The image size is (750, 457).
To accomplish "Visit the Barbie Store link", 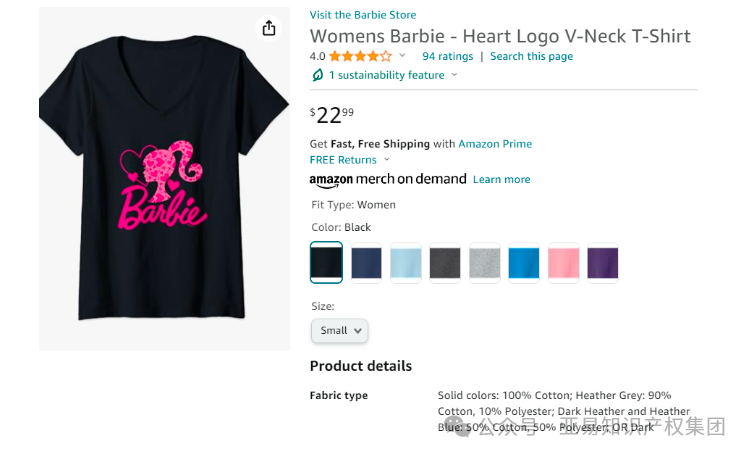I will (363, 15).
